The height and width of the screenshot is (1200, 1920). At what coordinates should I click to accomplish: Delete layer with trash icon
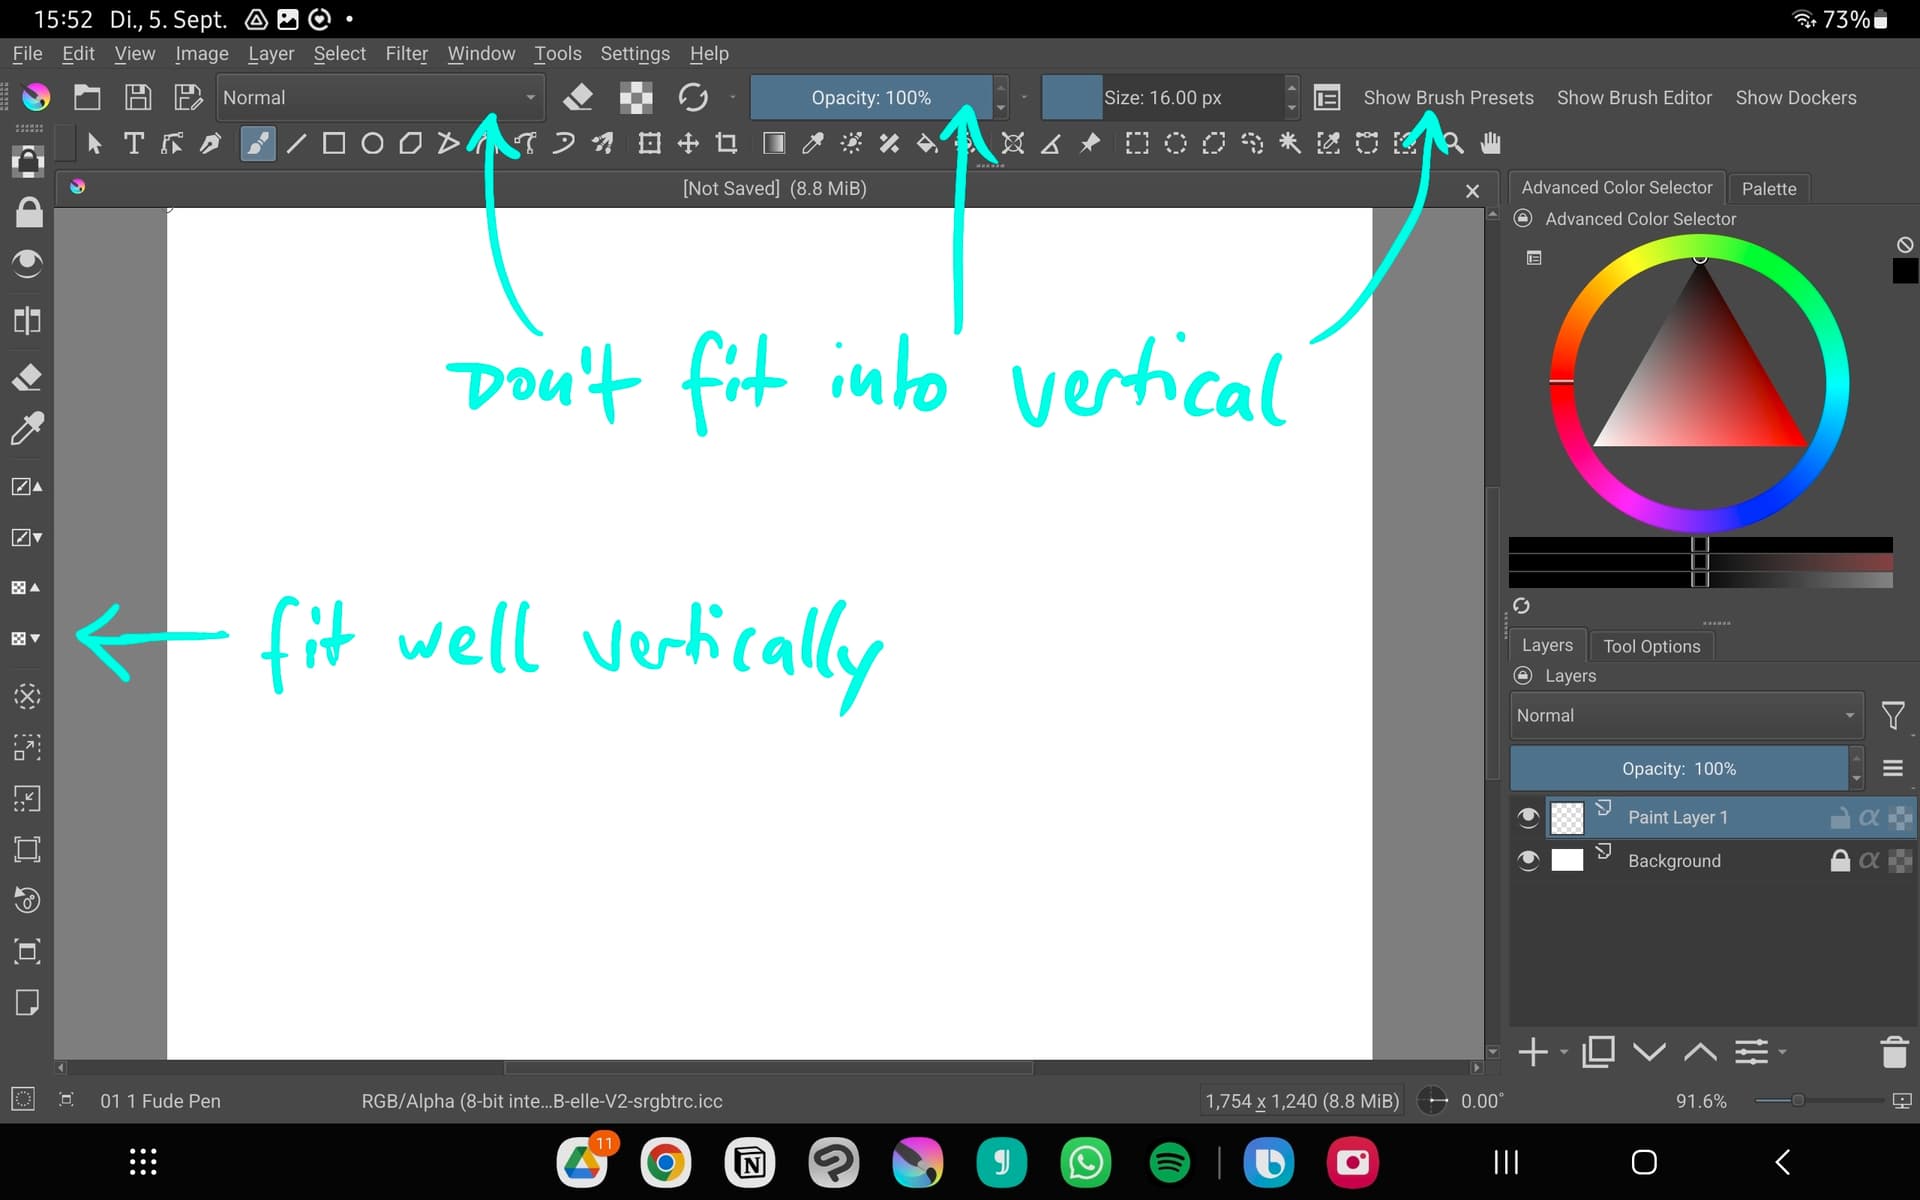(x=1893, y=1052)
